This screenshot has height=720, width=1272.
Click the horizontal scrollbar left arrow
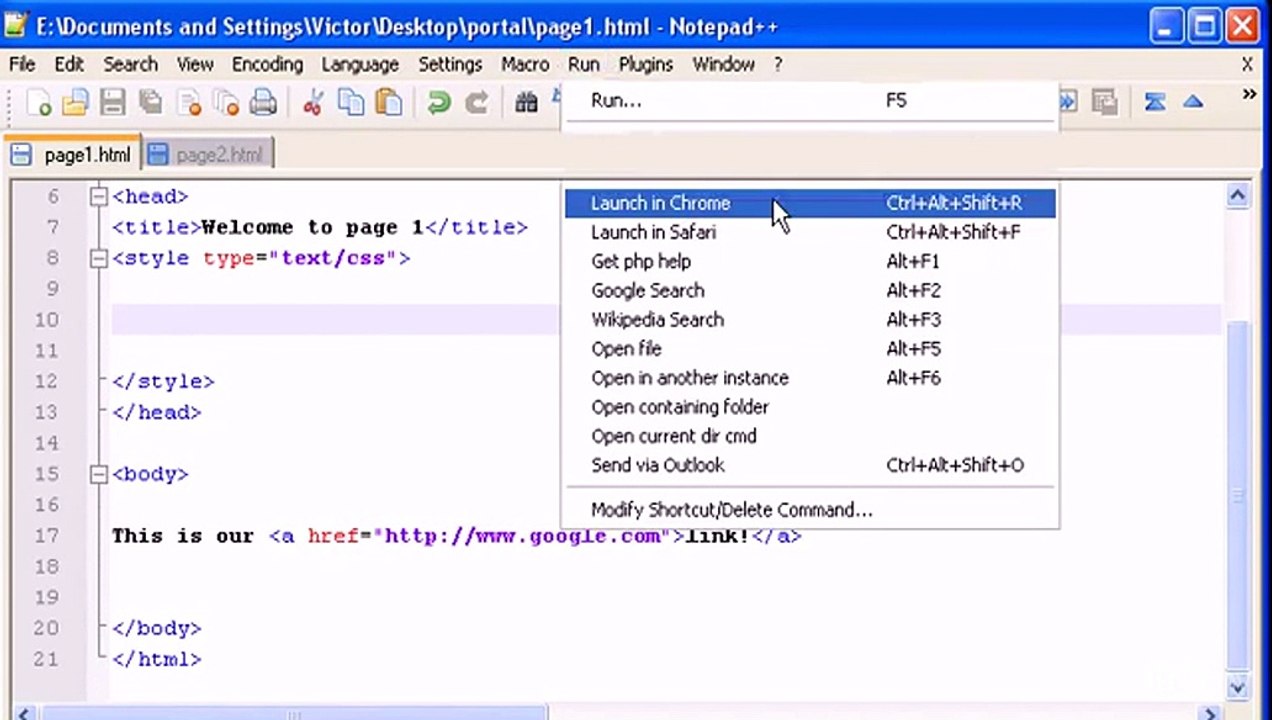tap(22, 714)
